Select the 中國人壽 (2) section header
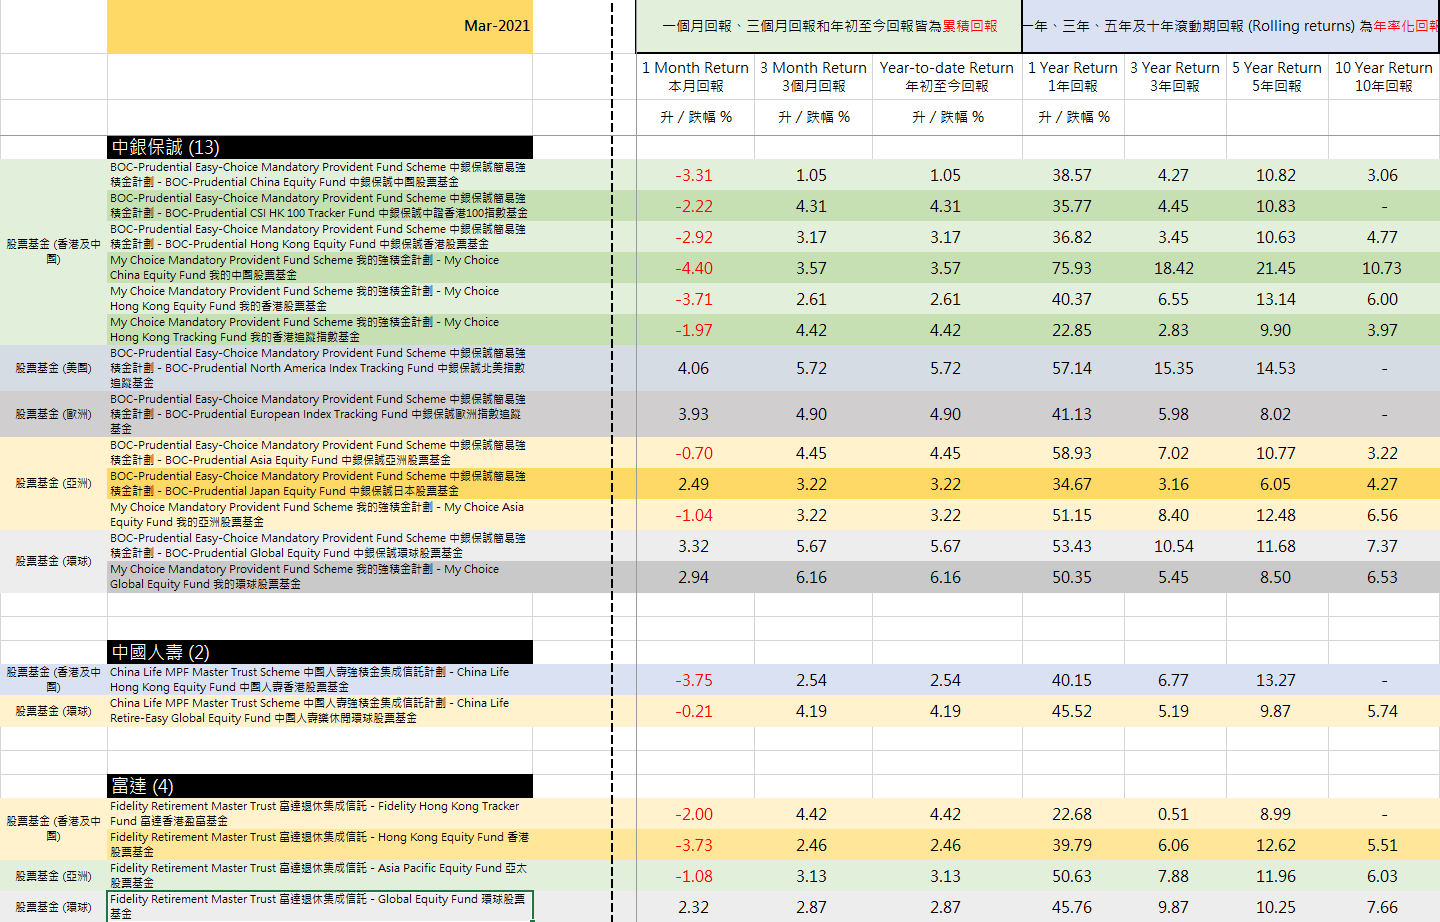 tap(320, 652)
